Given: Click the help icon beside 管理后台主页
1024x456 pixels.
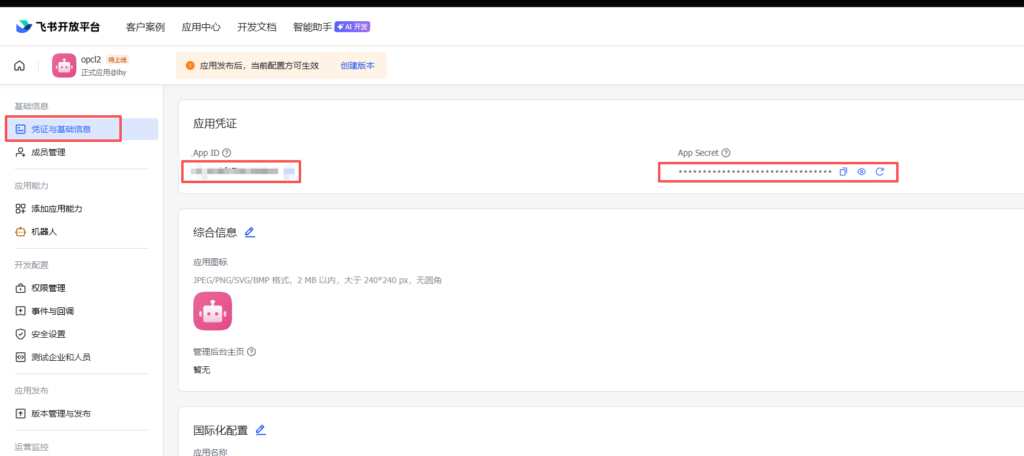Looking at the screenshot, I should click(x=251, y=352).
